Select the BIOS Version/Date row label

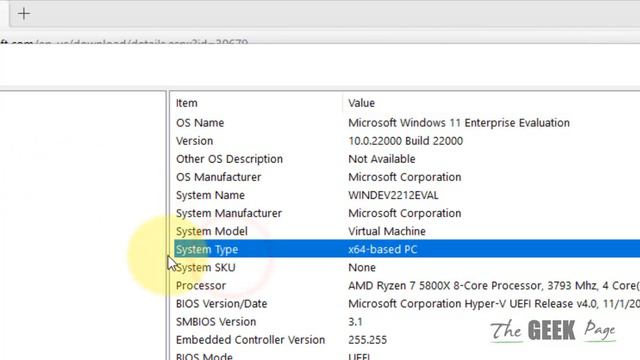pos(221,304)
